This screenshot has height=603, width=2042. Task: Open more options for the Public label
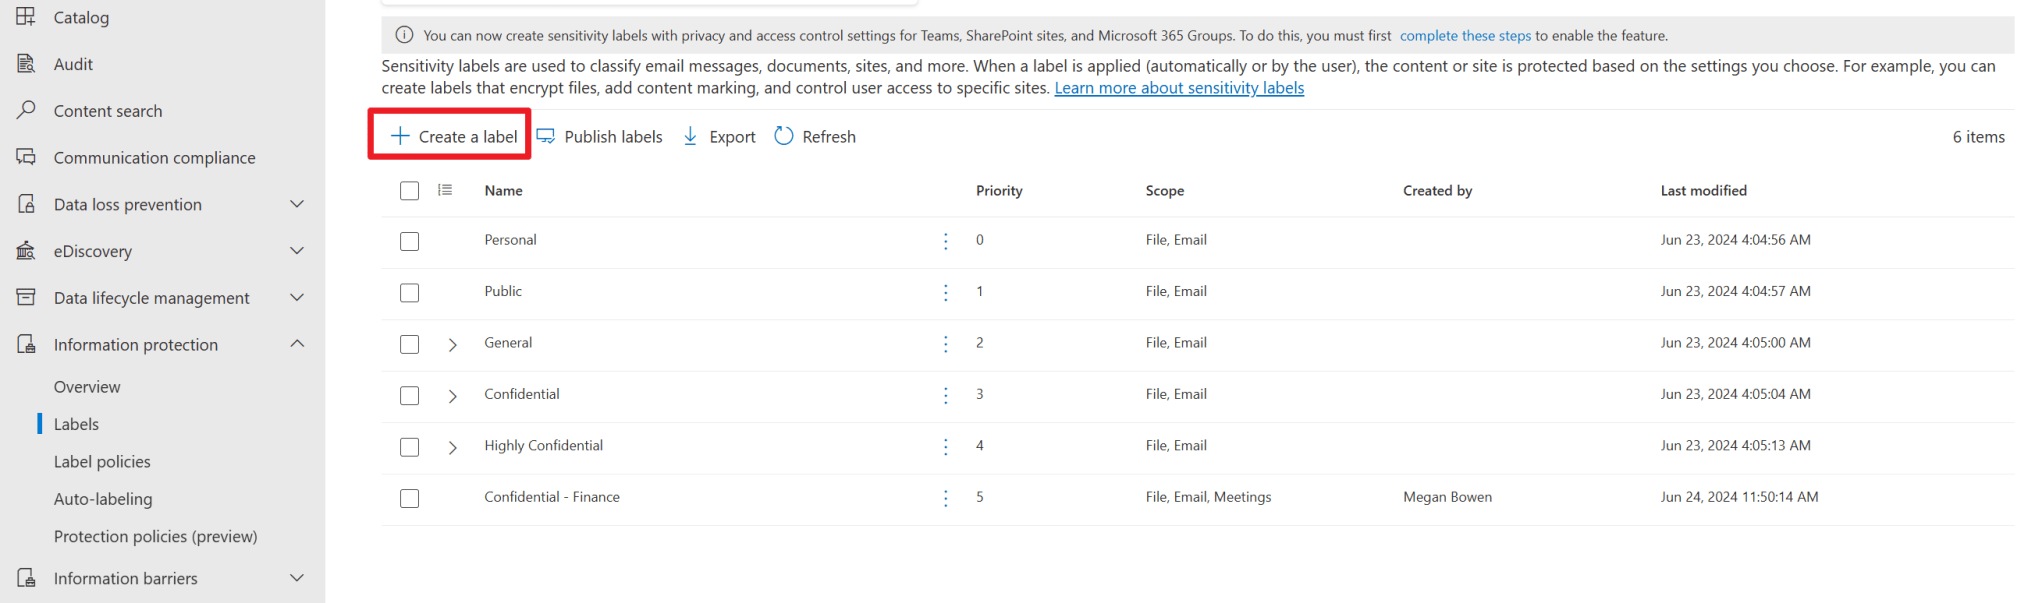pyautogui.click(x=945, y=293)
